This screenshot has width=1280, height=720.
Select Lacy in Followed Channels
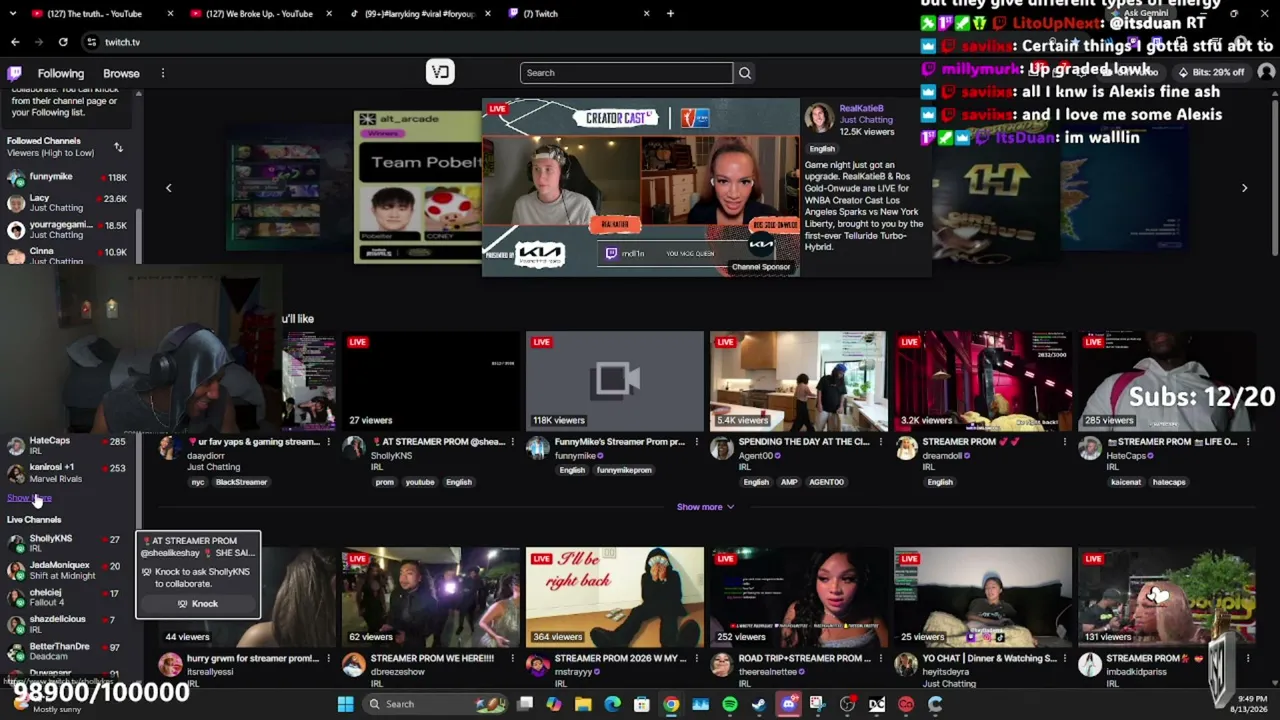tap(68, 203)
